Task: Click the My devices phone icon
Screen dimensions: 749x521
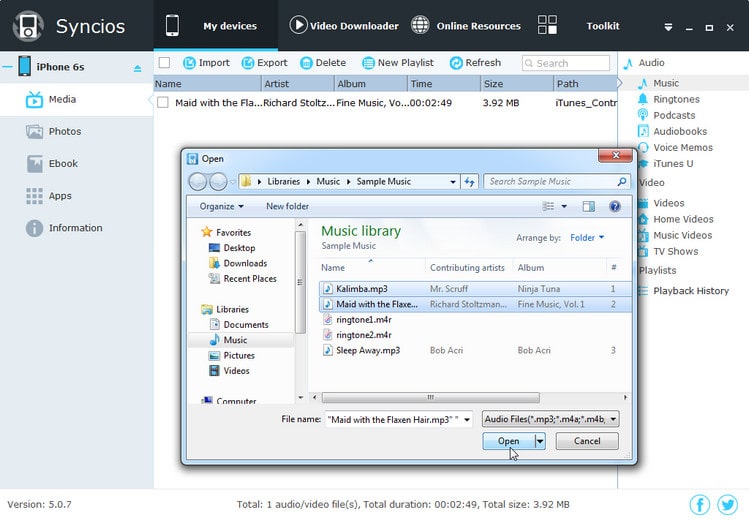Action: pyautogui.click(x=172, y=25)
